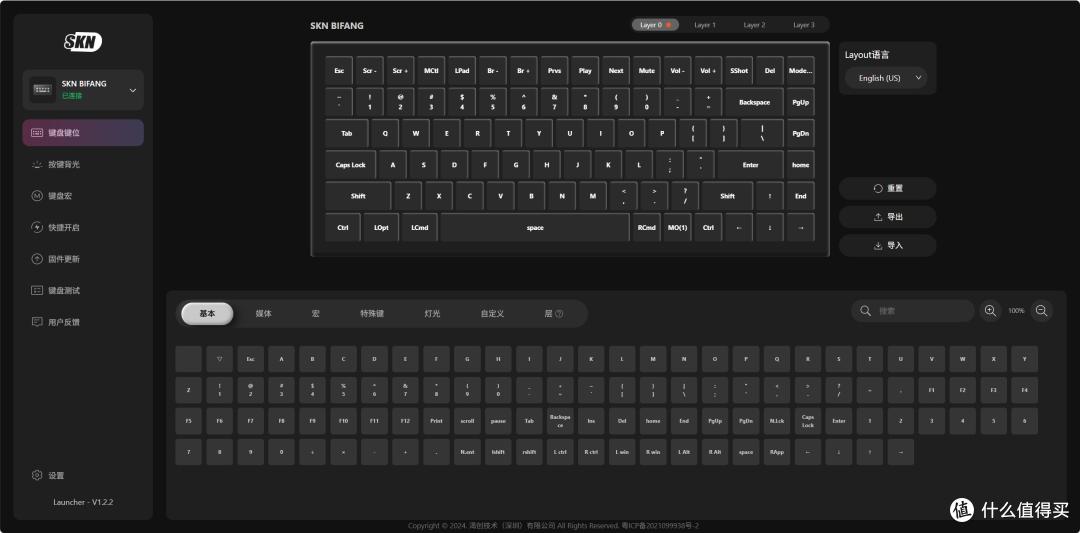Select the PgUp key on the keyboard layout

click(x=800, y=102)
